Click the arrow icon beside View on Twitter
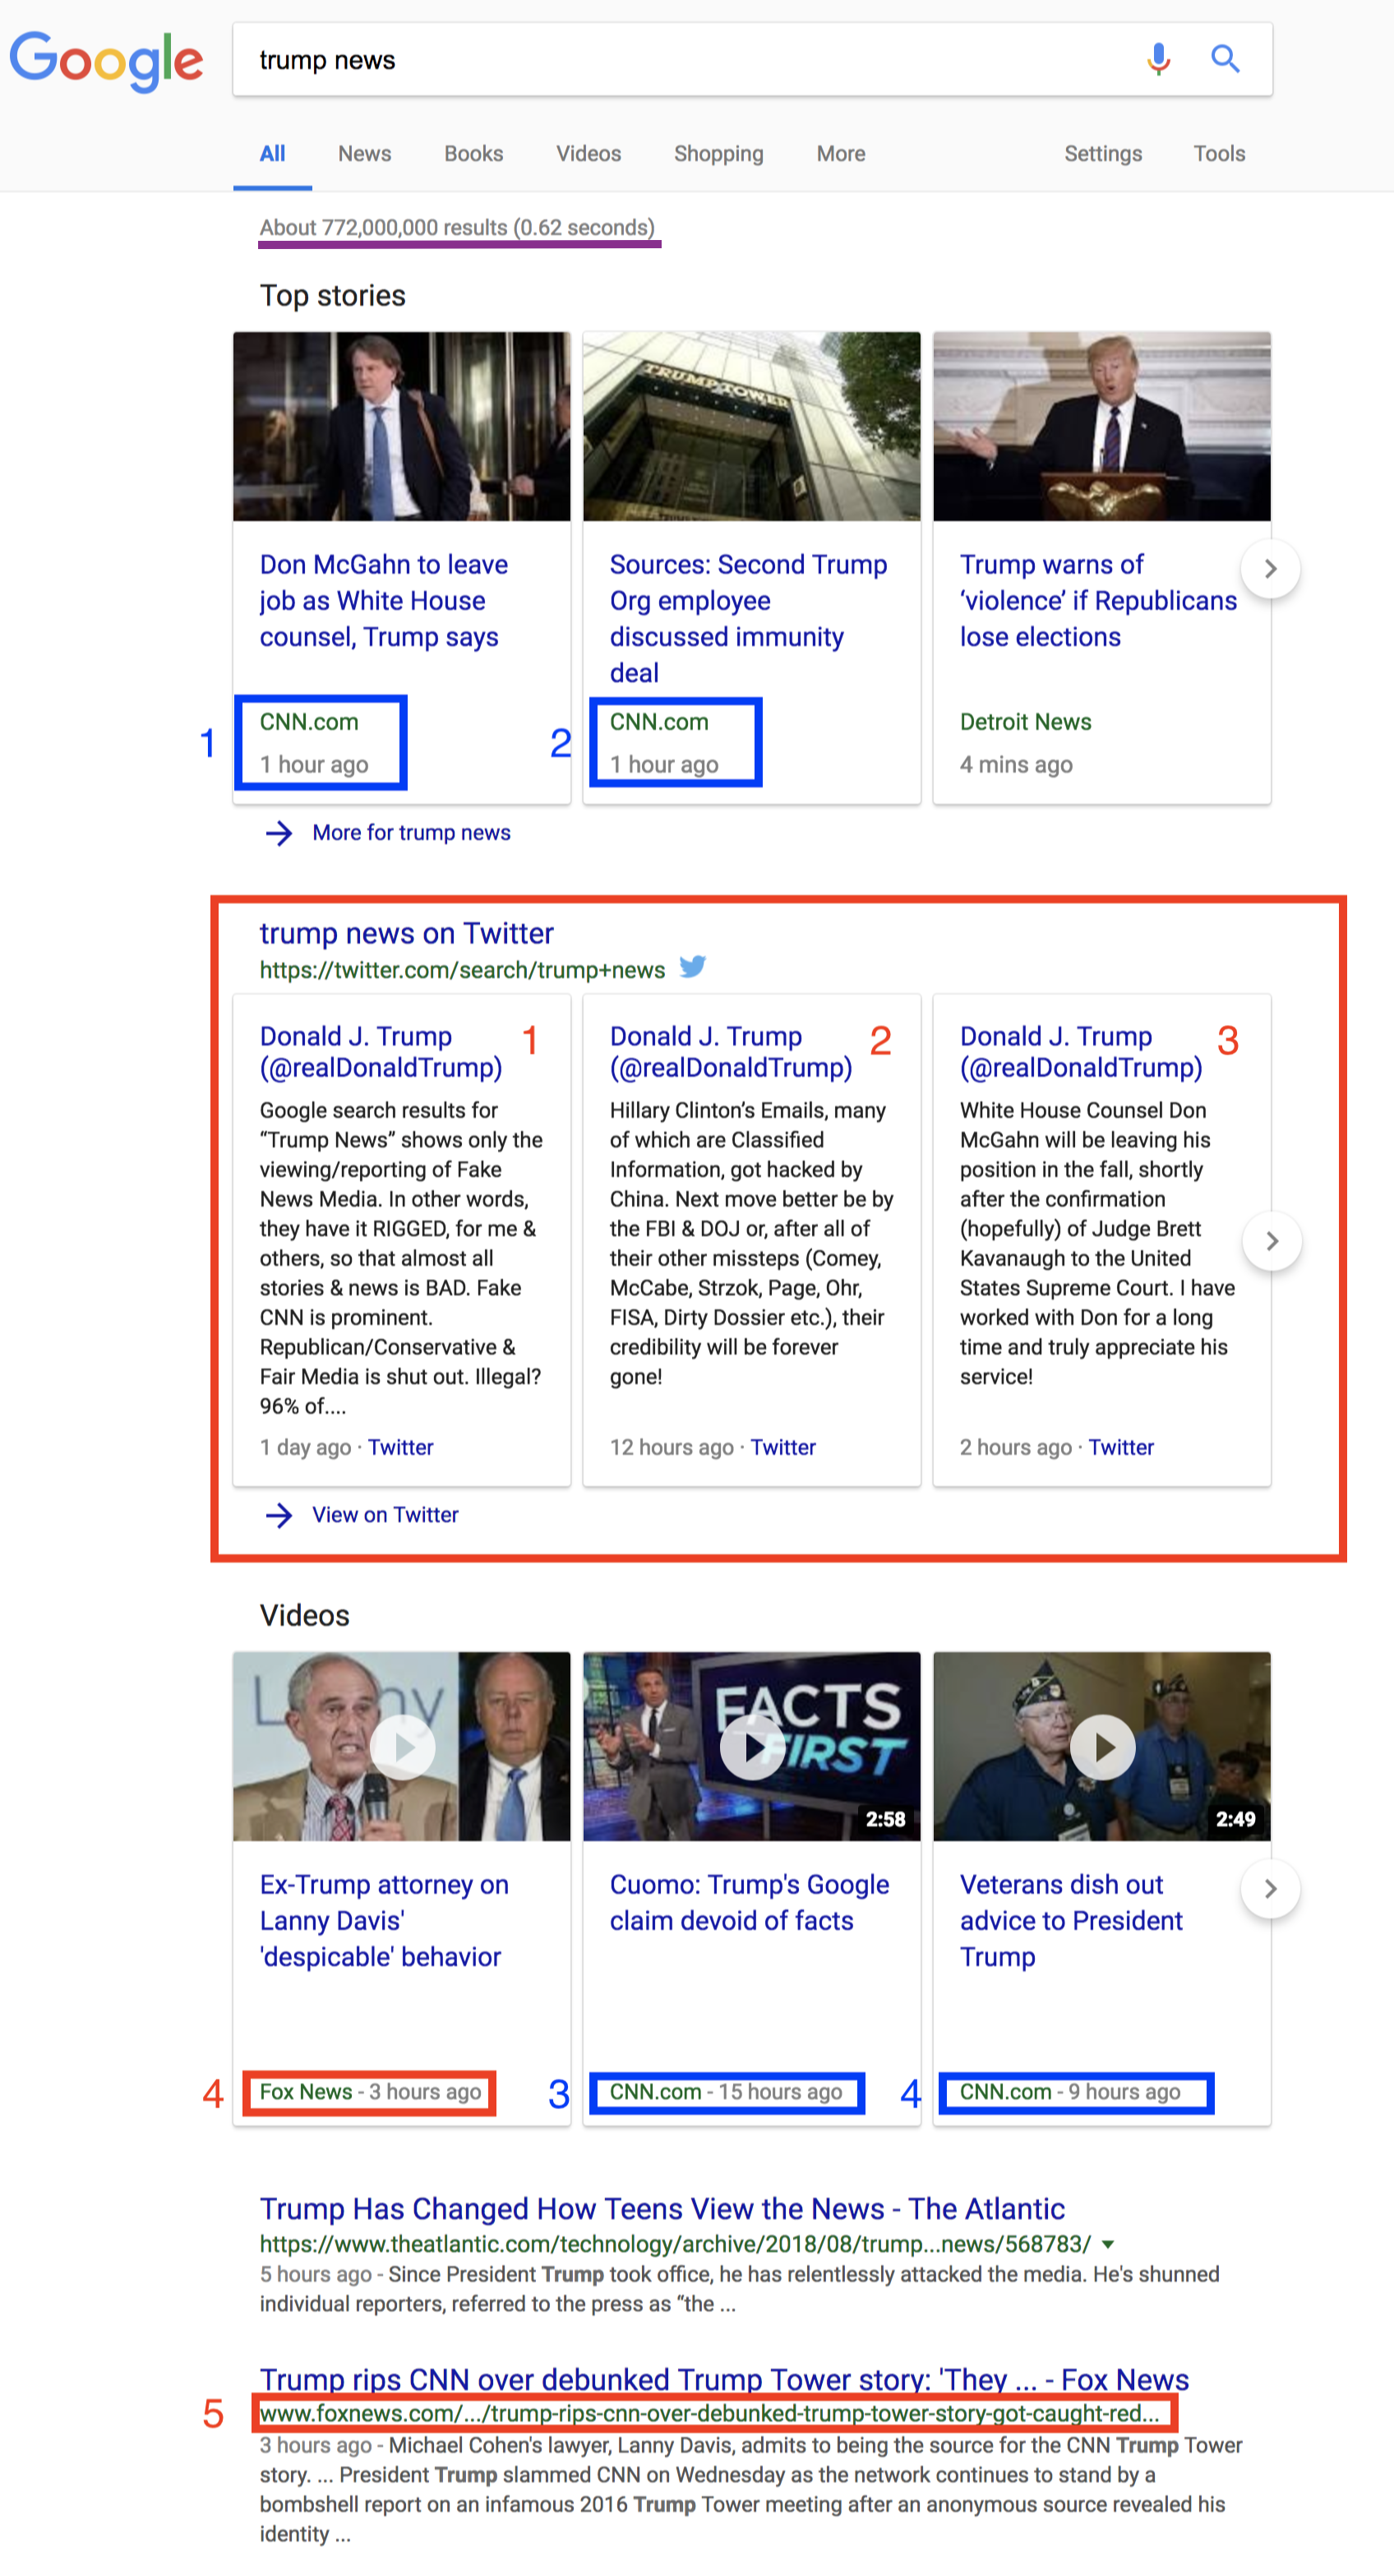Screen dimensions: 1394x2576 tap(279, 1516)
